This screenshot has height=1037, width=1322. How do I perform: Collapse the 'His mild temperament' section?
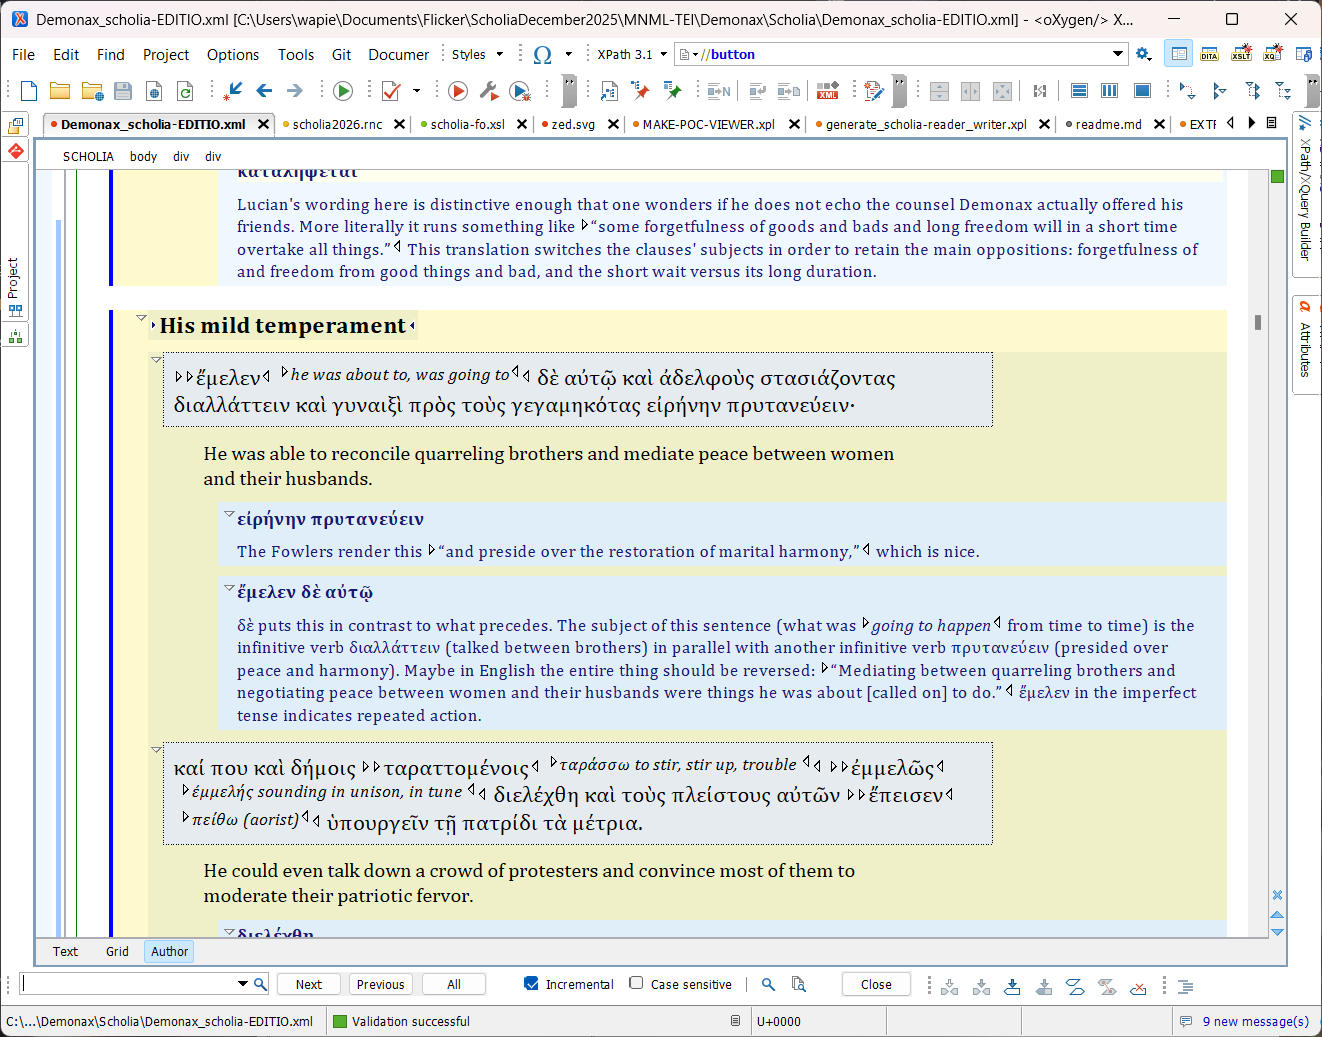click(x=141, y=318)
